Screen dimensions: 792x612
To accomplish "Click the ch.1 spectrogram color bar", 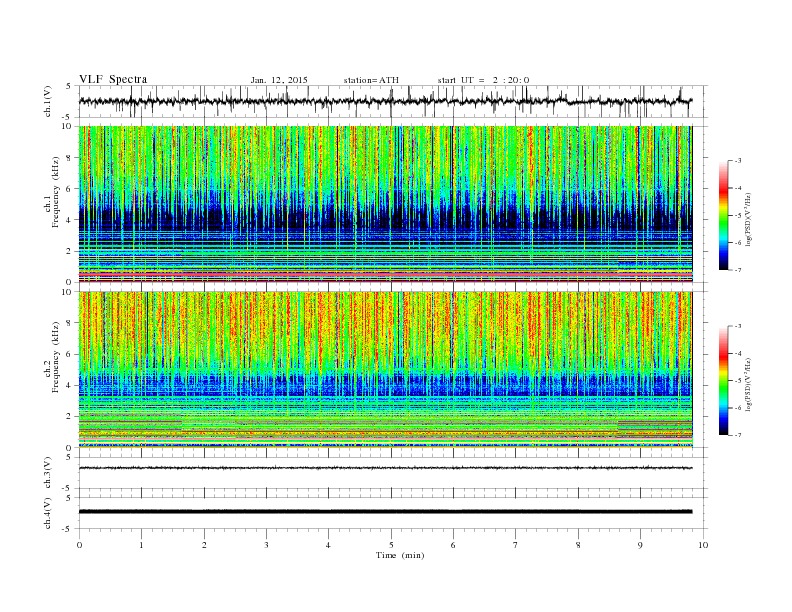I will point(724,216).
